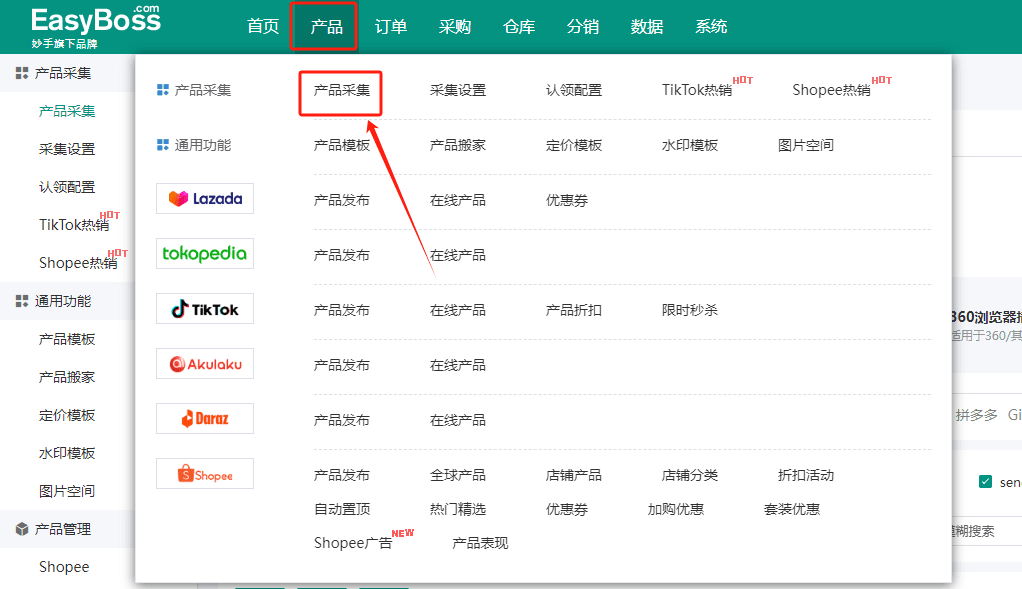Go to TikTok 限时秒杀 link
This screenshot has height=589, width=1022.
tap(689, 310)
